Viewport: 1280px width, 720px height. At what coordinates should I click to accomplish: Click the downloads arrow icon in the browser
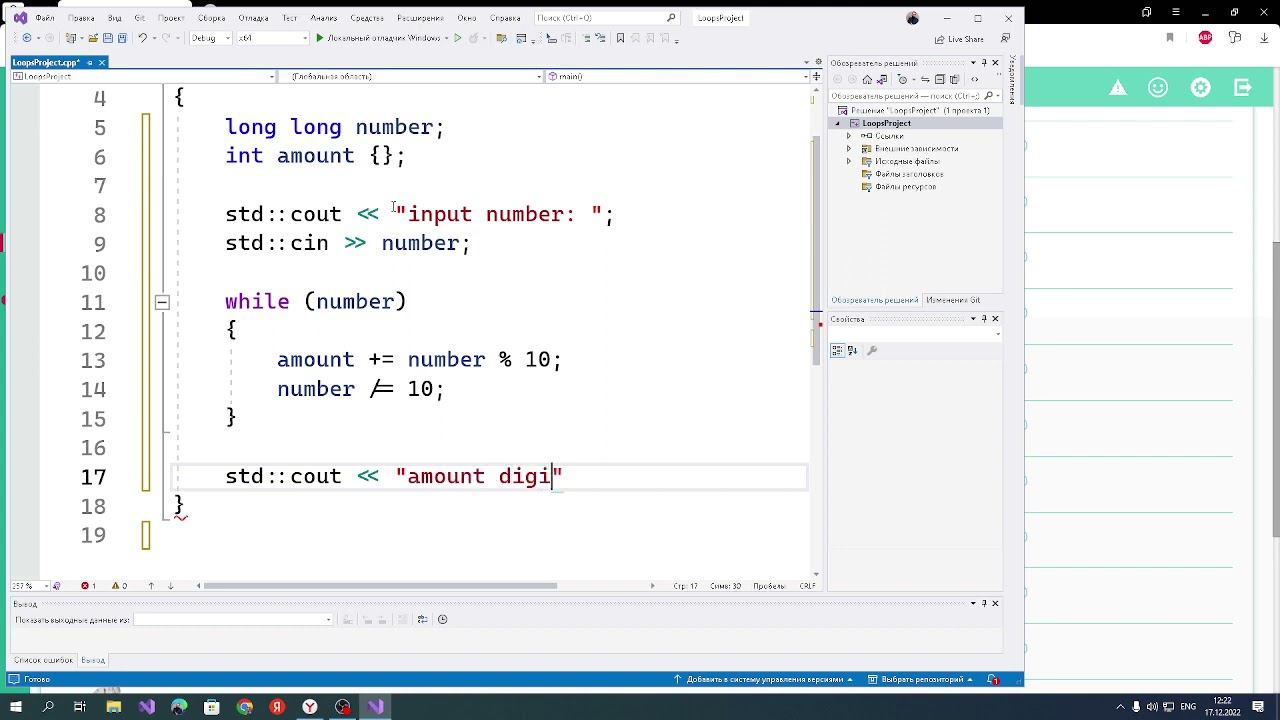pos(1263,38)
